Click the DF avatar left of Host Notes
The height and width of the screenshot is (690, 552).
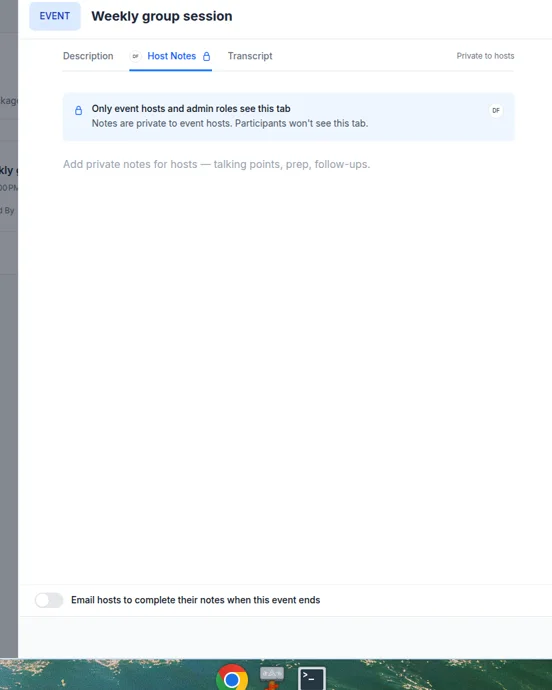coord(136,56)
